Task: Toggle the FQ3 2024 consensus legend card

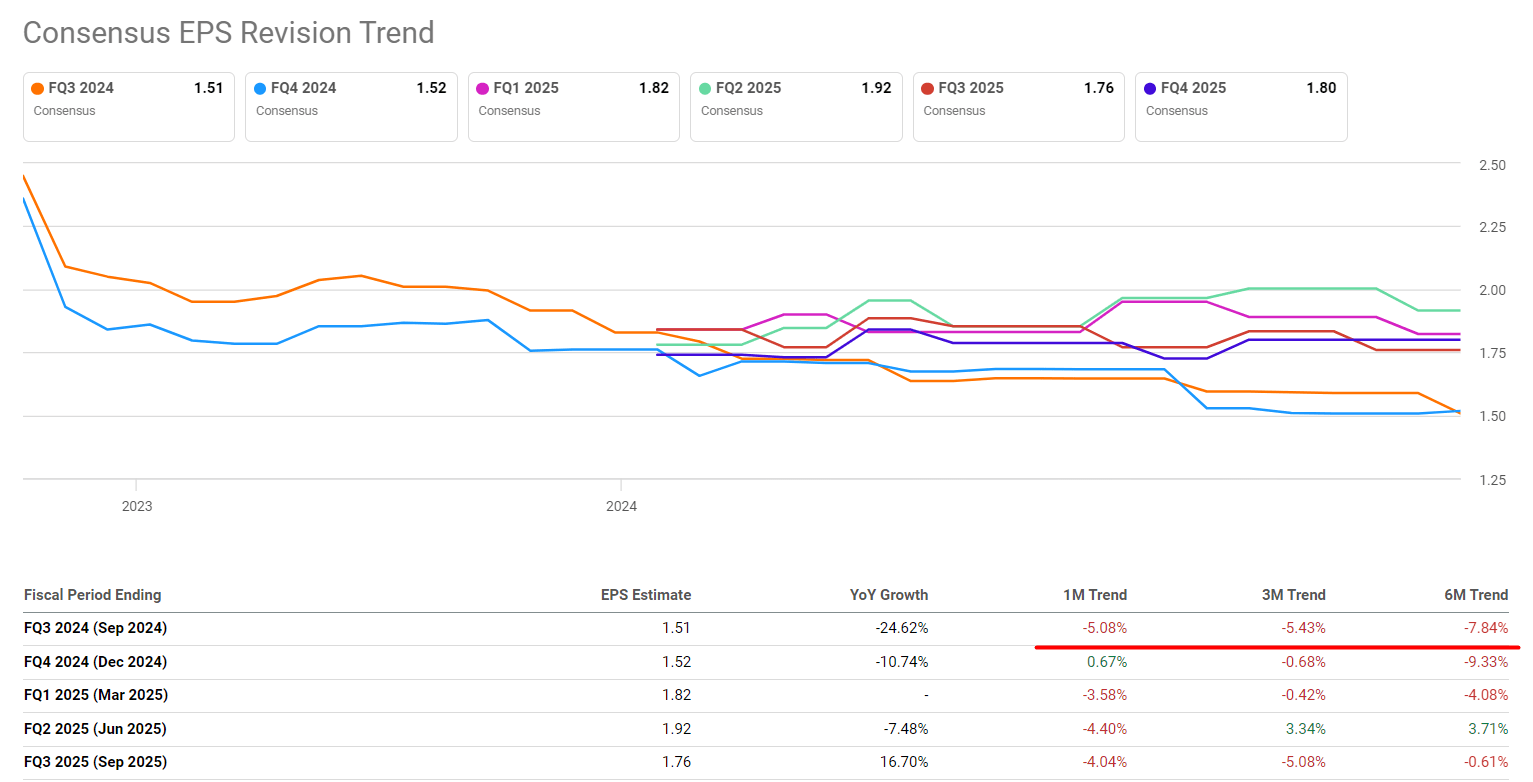Action: click(x=129, y=107)
